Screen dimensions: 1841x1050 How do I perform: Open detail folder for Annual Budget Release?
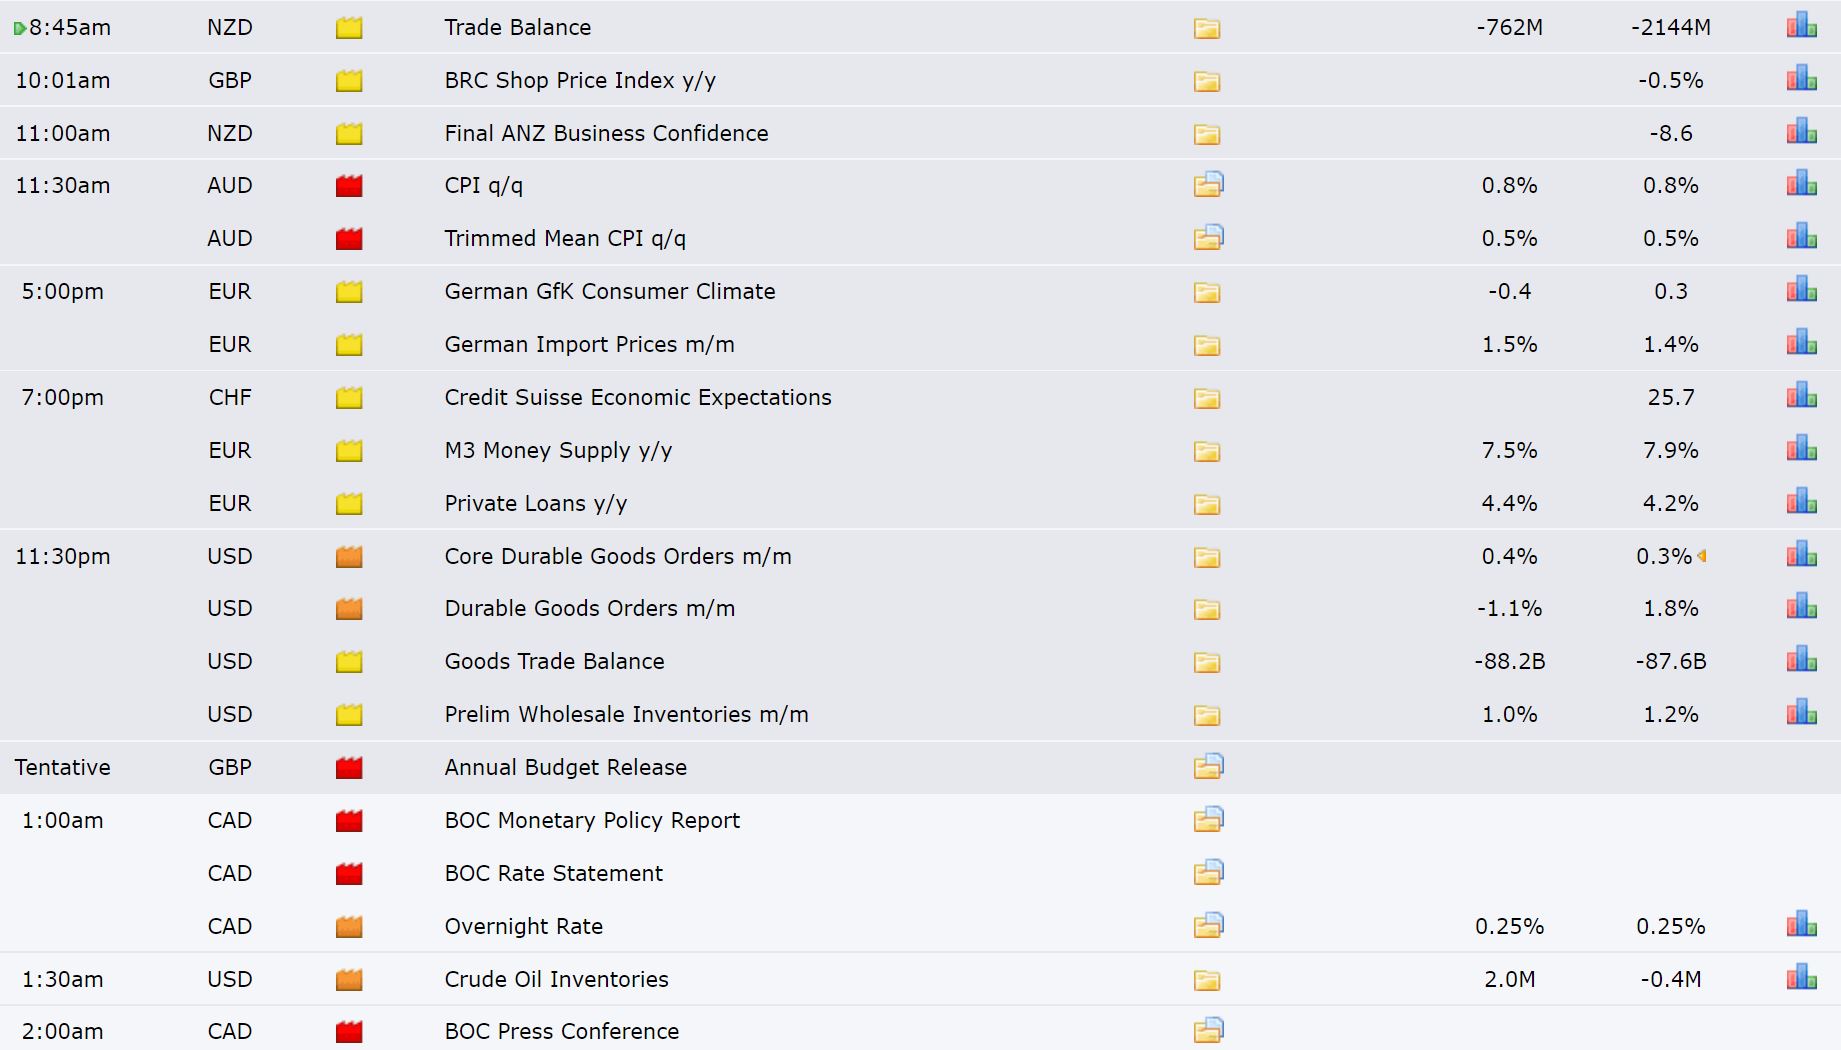(x=1208, y=766)
